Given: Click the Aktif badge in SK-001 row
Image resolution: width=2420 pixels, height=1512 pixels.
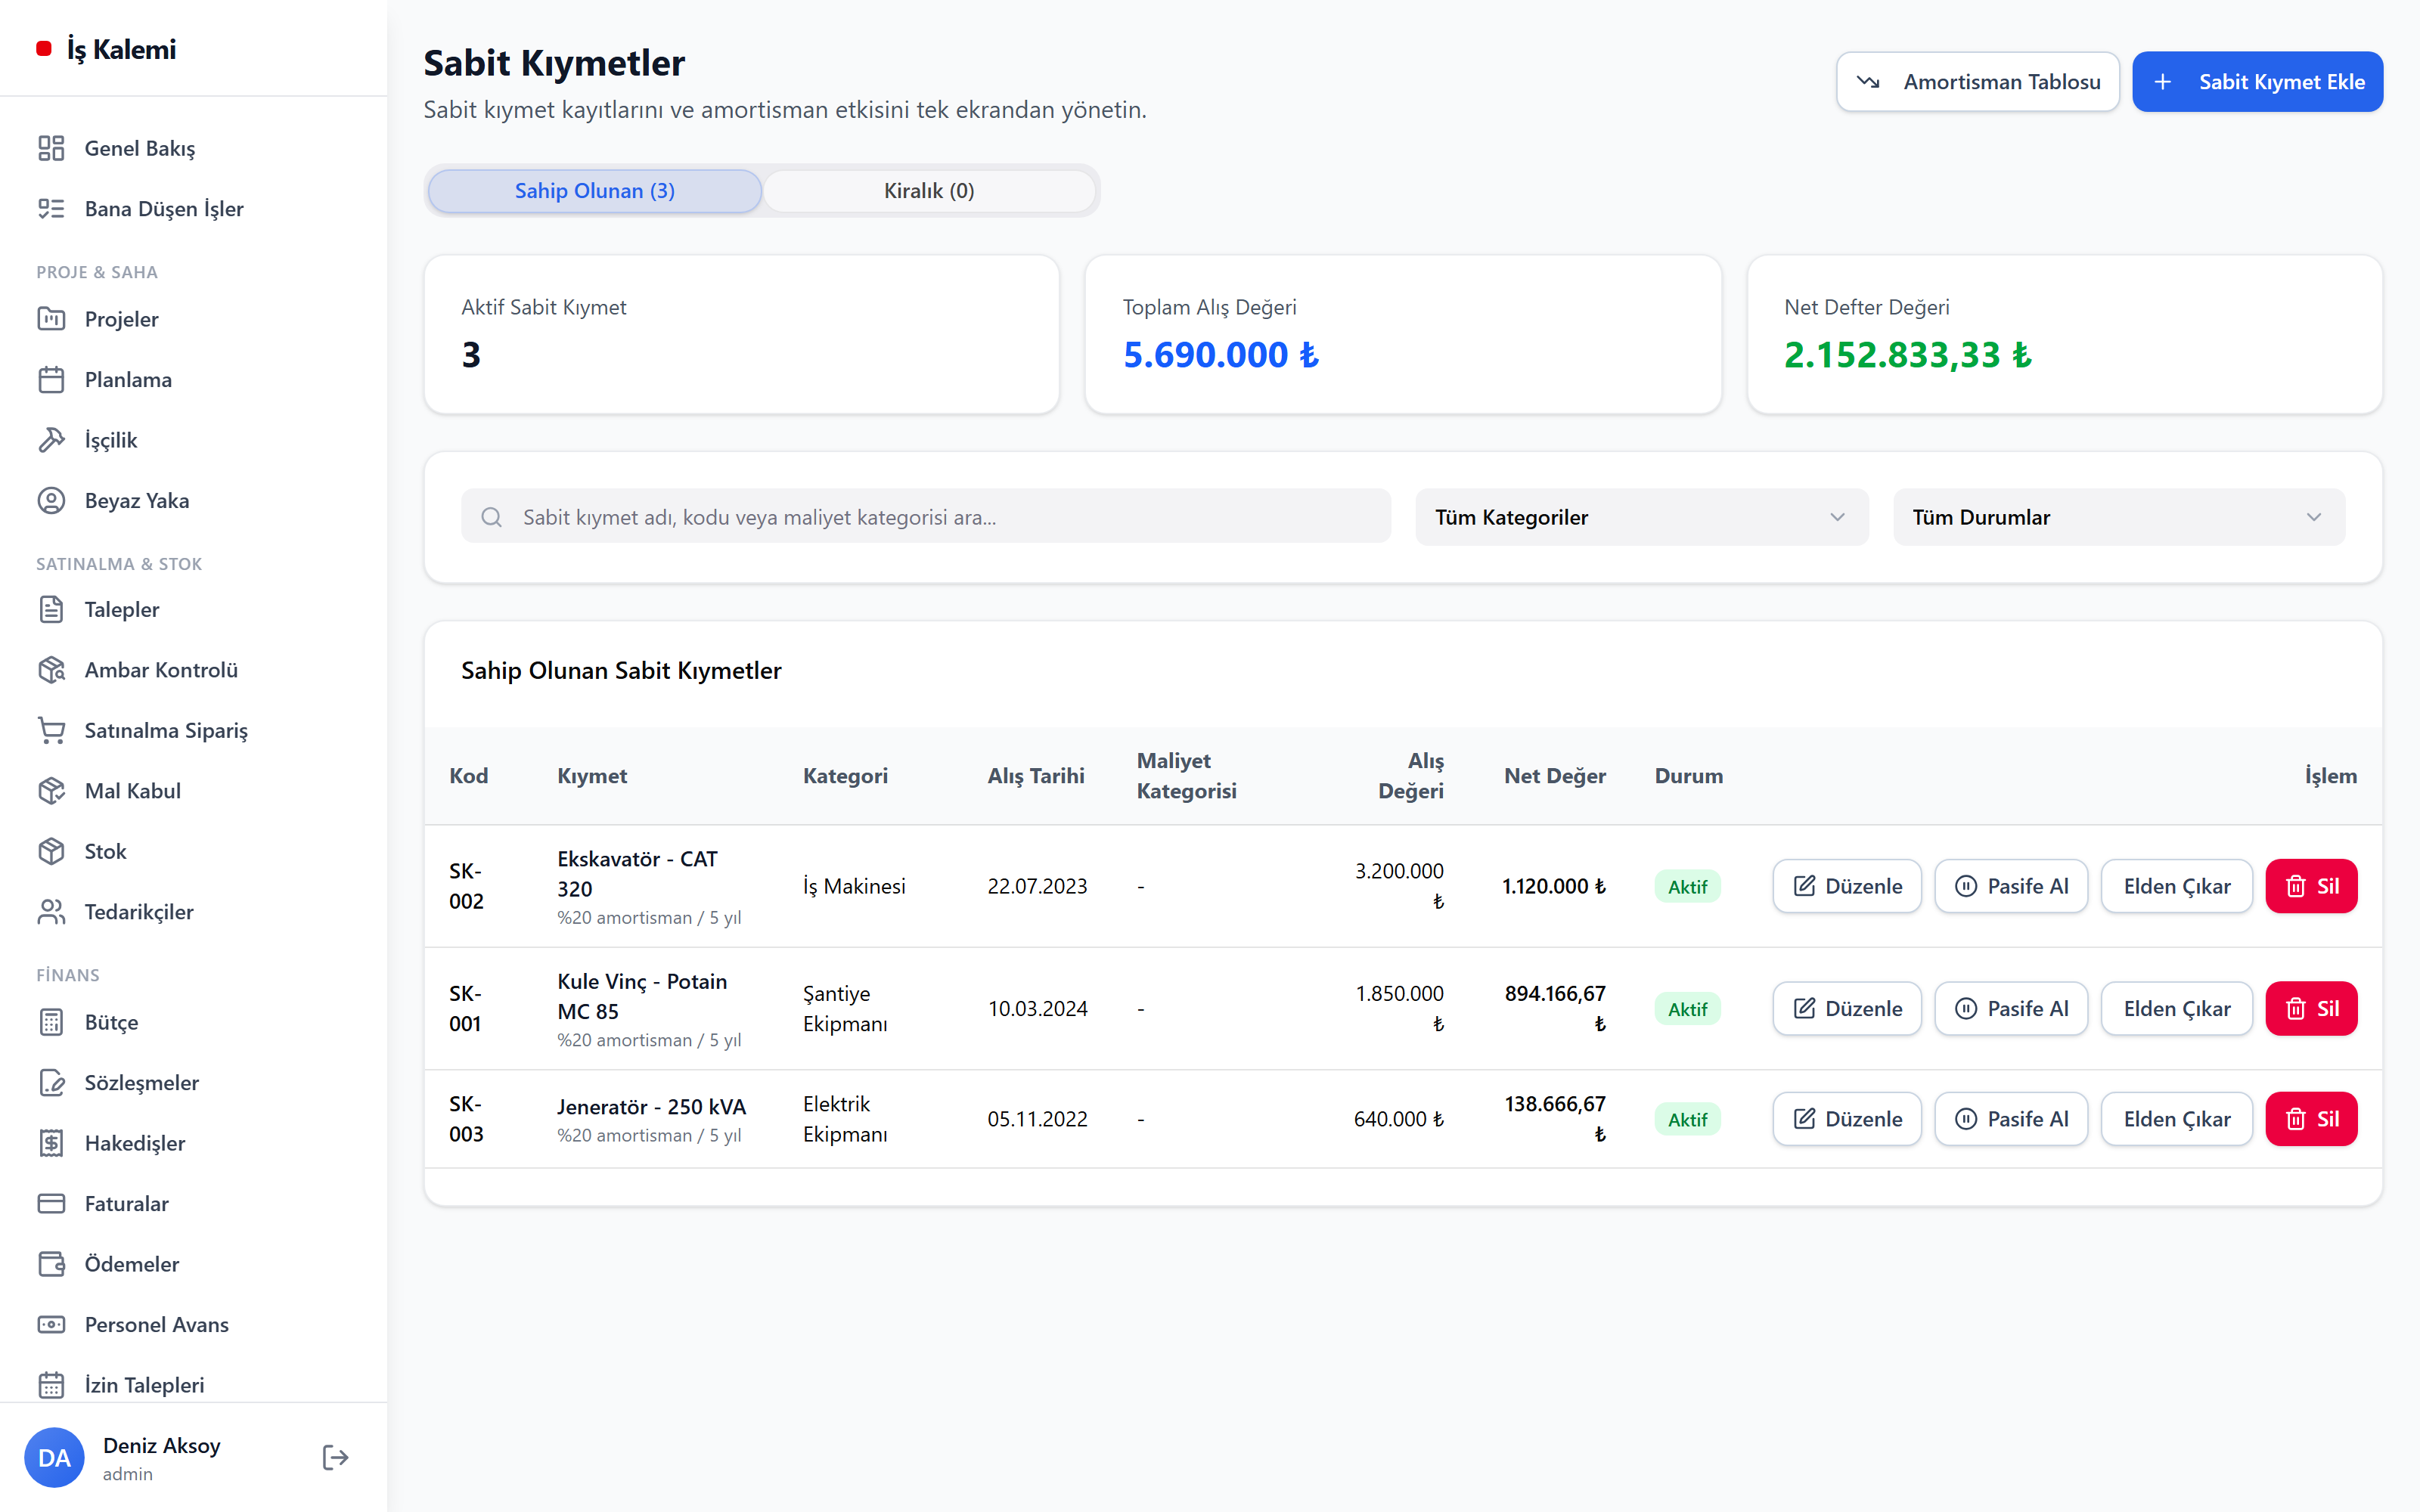Looking at the screenshot, I should coord(1688,1009).
